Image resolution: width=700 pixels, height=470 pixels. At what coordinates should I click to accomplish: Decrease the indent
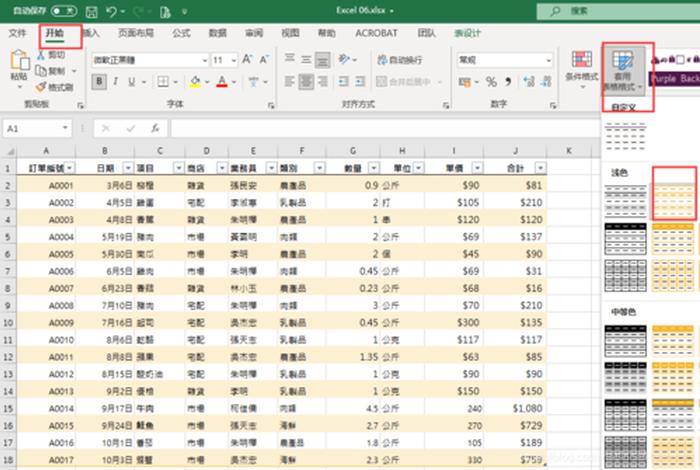pos(343,81)
